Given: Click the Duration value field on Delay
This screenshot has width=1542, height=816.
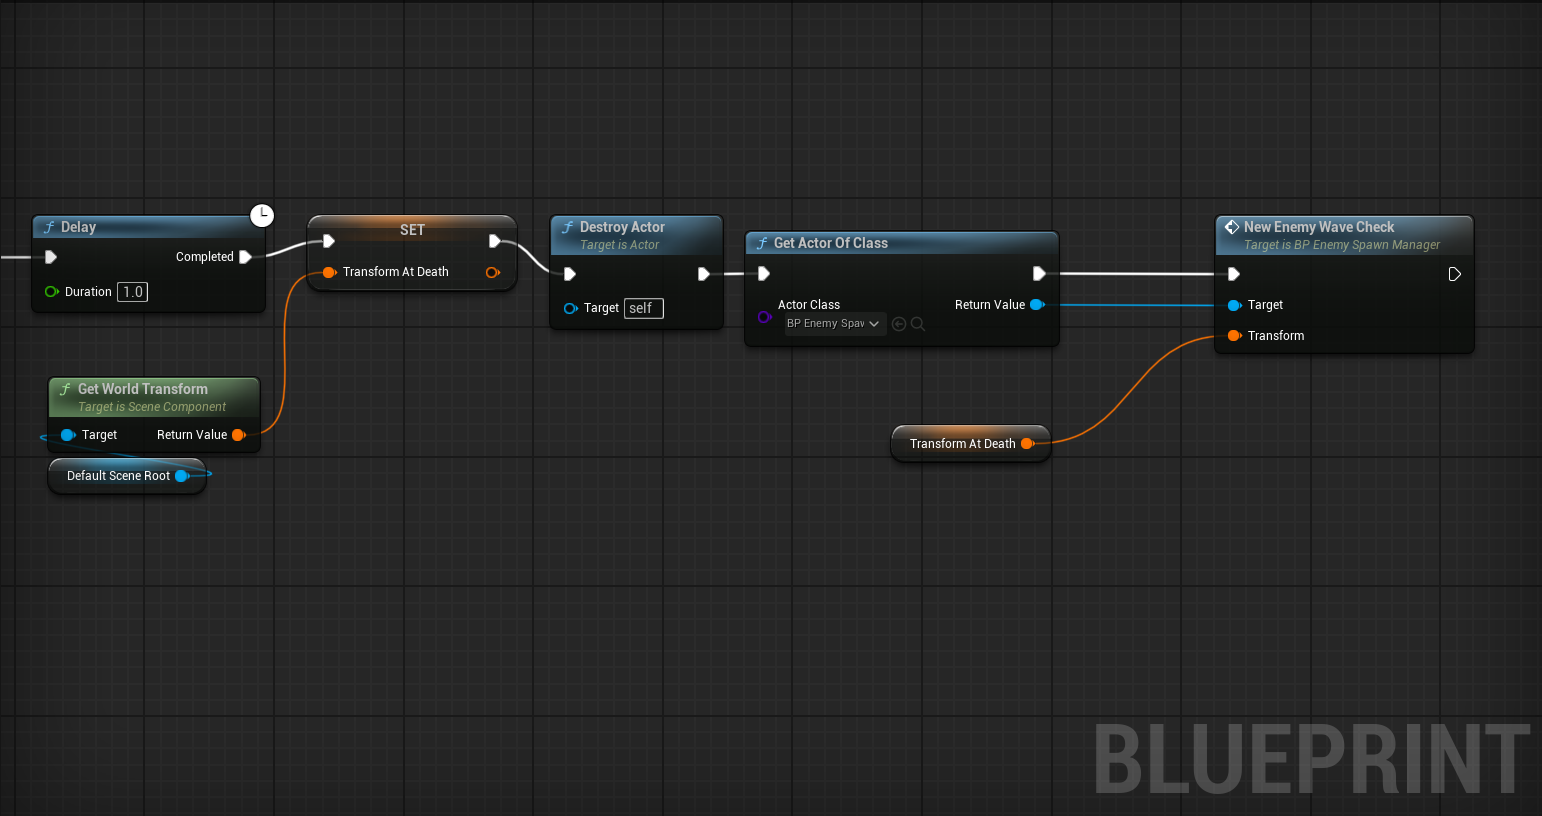Looking at the screenshot, I should 133,292.
